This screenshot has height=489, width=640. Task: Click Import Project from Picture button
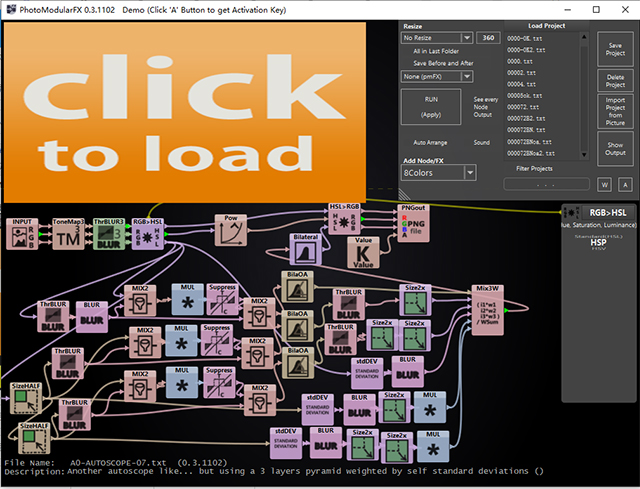615,111
